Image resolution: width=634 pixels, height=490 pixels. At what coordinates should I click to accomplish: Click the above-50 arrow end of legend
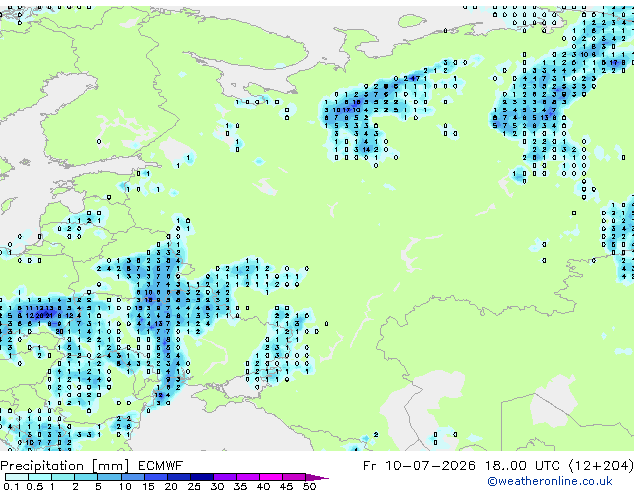317,477
